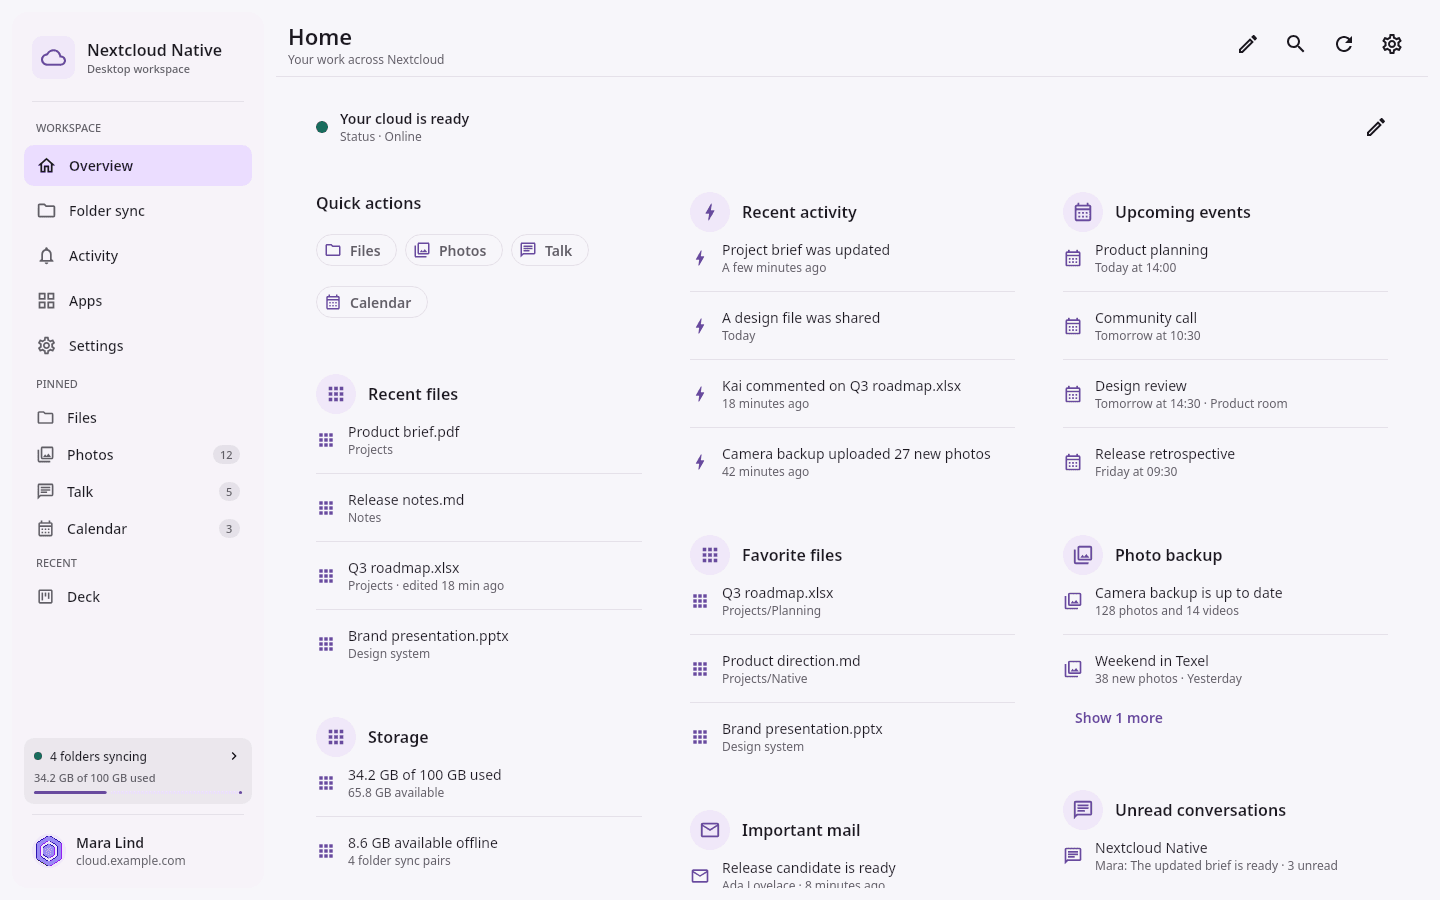Screen dimensions: 1440x900
Task: Click the calendar icon beside Product planning
Action: pos(1073,258)
